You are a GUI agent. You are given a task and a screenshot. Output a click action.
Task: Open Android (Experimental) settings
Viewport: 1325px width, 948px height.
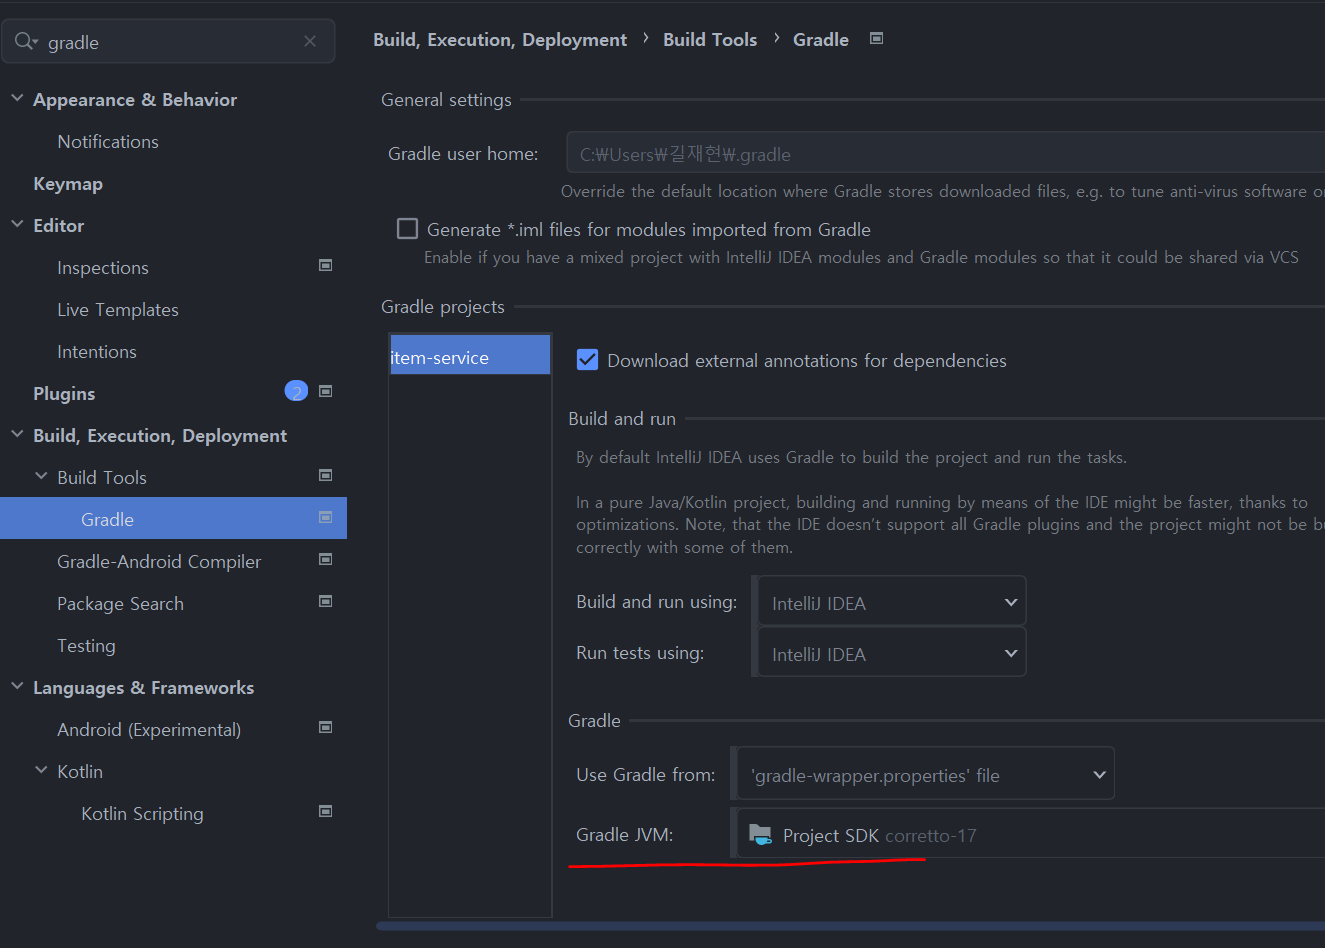coord(149,730)
